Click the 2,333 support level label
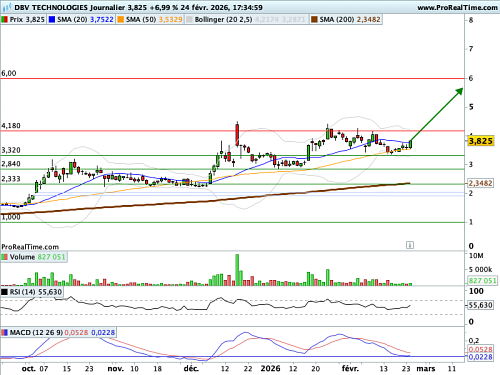This screenshot has height=375, width=500. (11, 179)
